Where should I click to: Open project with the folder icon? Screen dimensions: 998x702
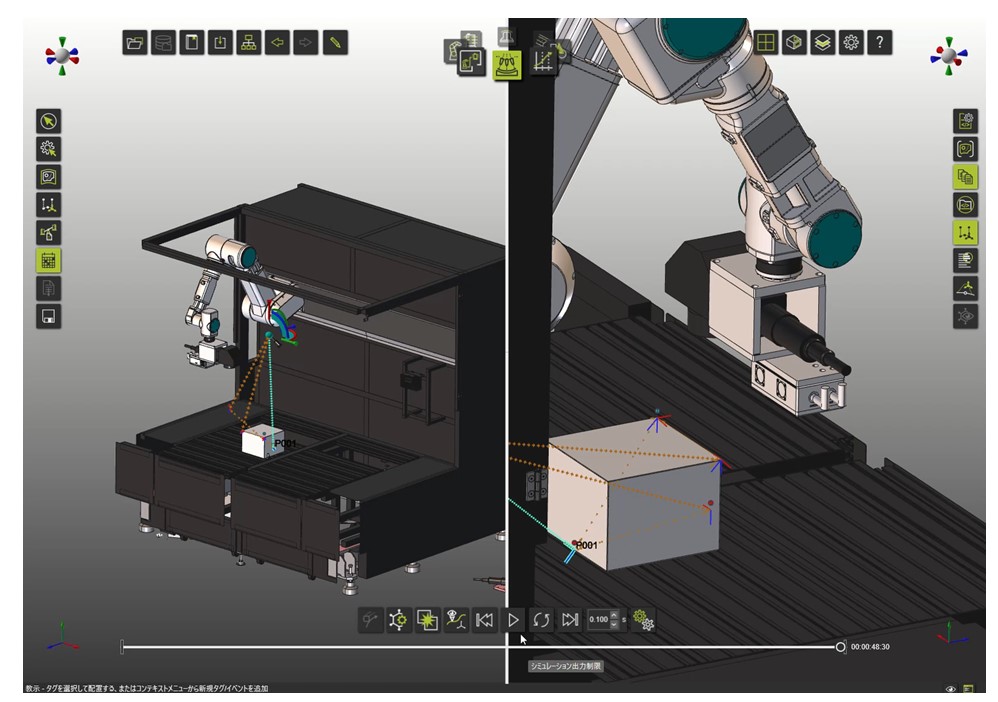pyautogui.click(x=135, y=43)
